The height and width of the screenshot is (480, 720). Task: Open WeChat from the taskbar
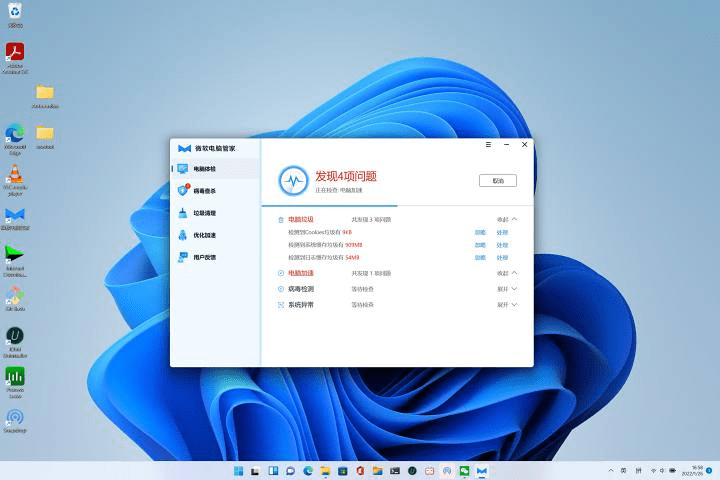(x=464, y=471)
